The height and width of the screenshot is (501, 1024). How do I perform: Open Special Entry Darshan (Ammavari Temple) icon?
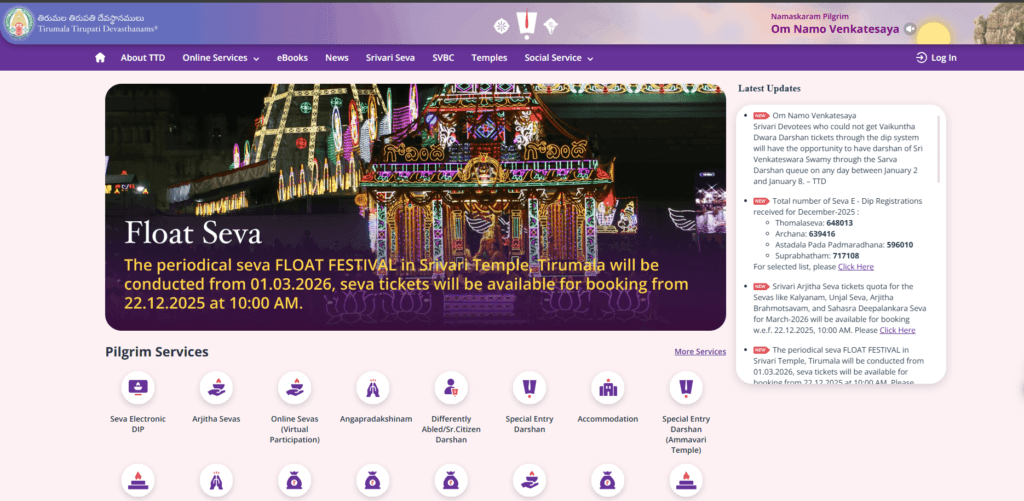[x=686, y=388]
